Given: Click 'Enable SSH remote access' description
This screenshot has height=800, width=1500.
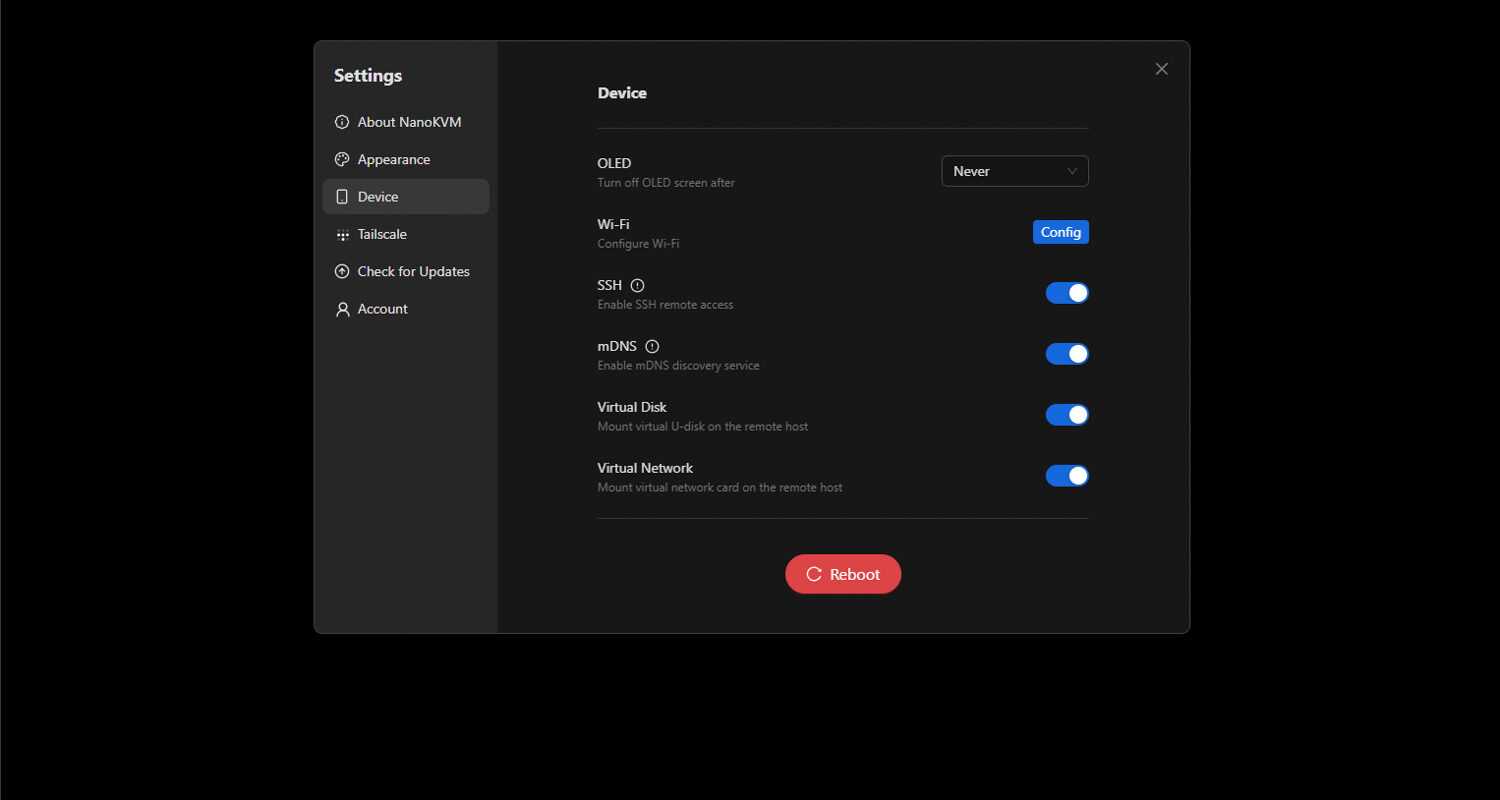Looking at the screenshot, I should [x=665, y=305].
